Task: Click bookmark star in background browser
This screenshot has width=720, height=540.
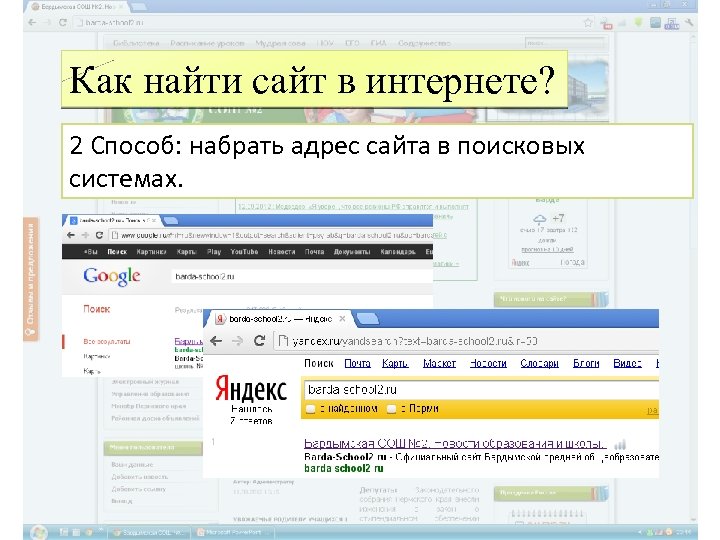Action: point(588,22)
